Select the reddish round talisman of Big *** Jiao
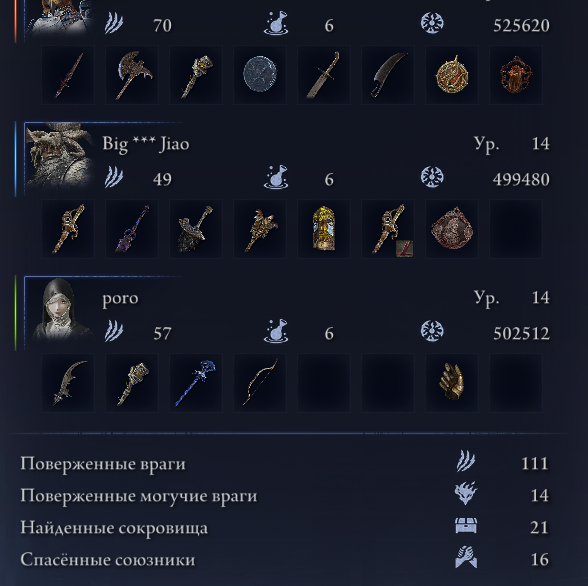The height and width of the screenshot is (586, 588). click(452, 229)
